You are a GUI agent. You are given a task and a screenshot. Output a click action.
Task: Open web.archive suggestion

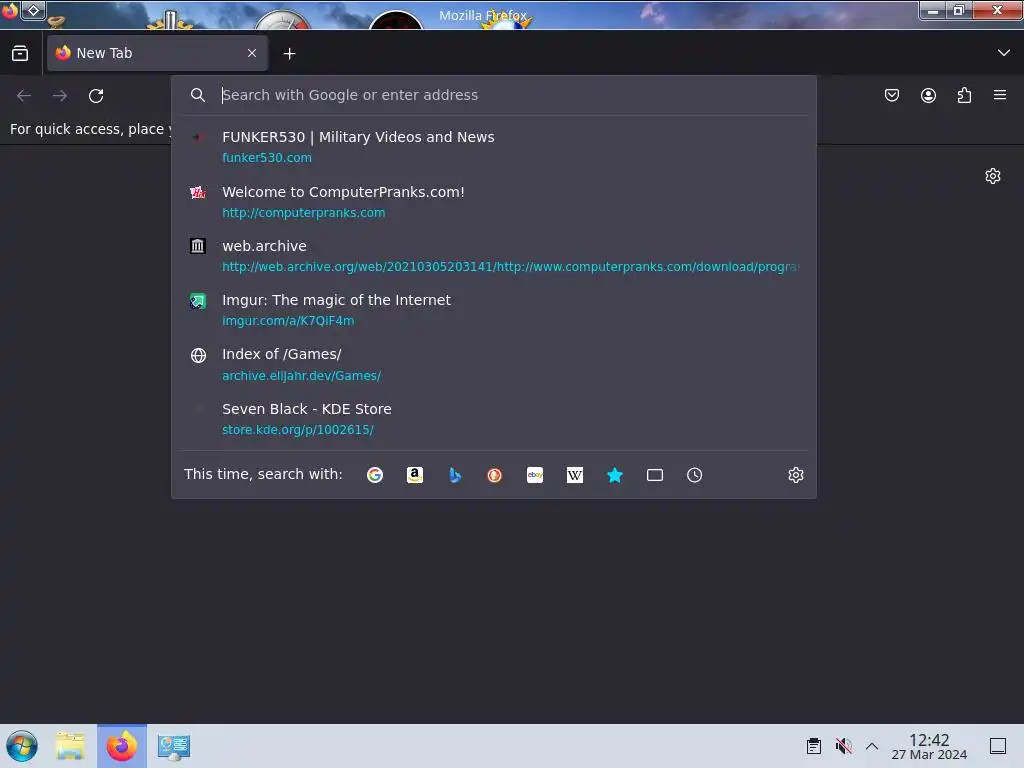coord(494,256)
